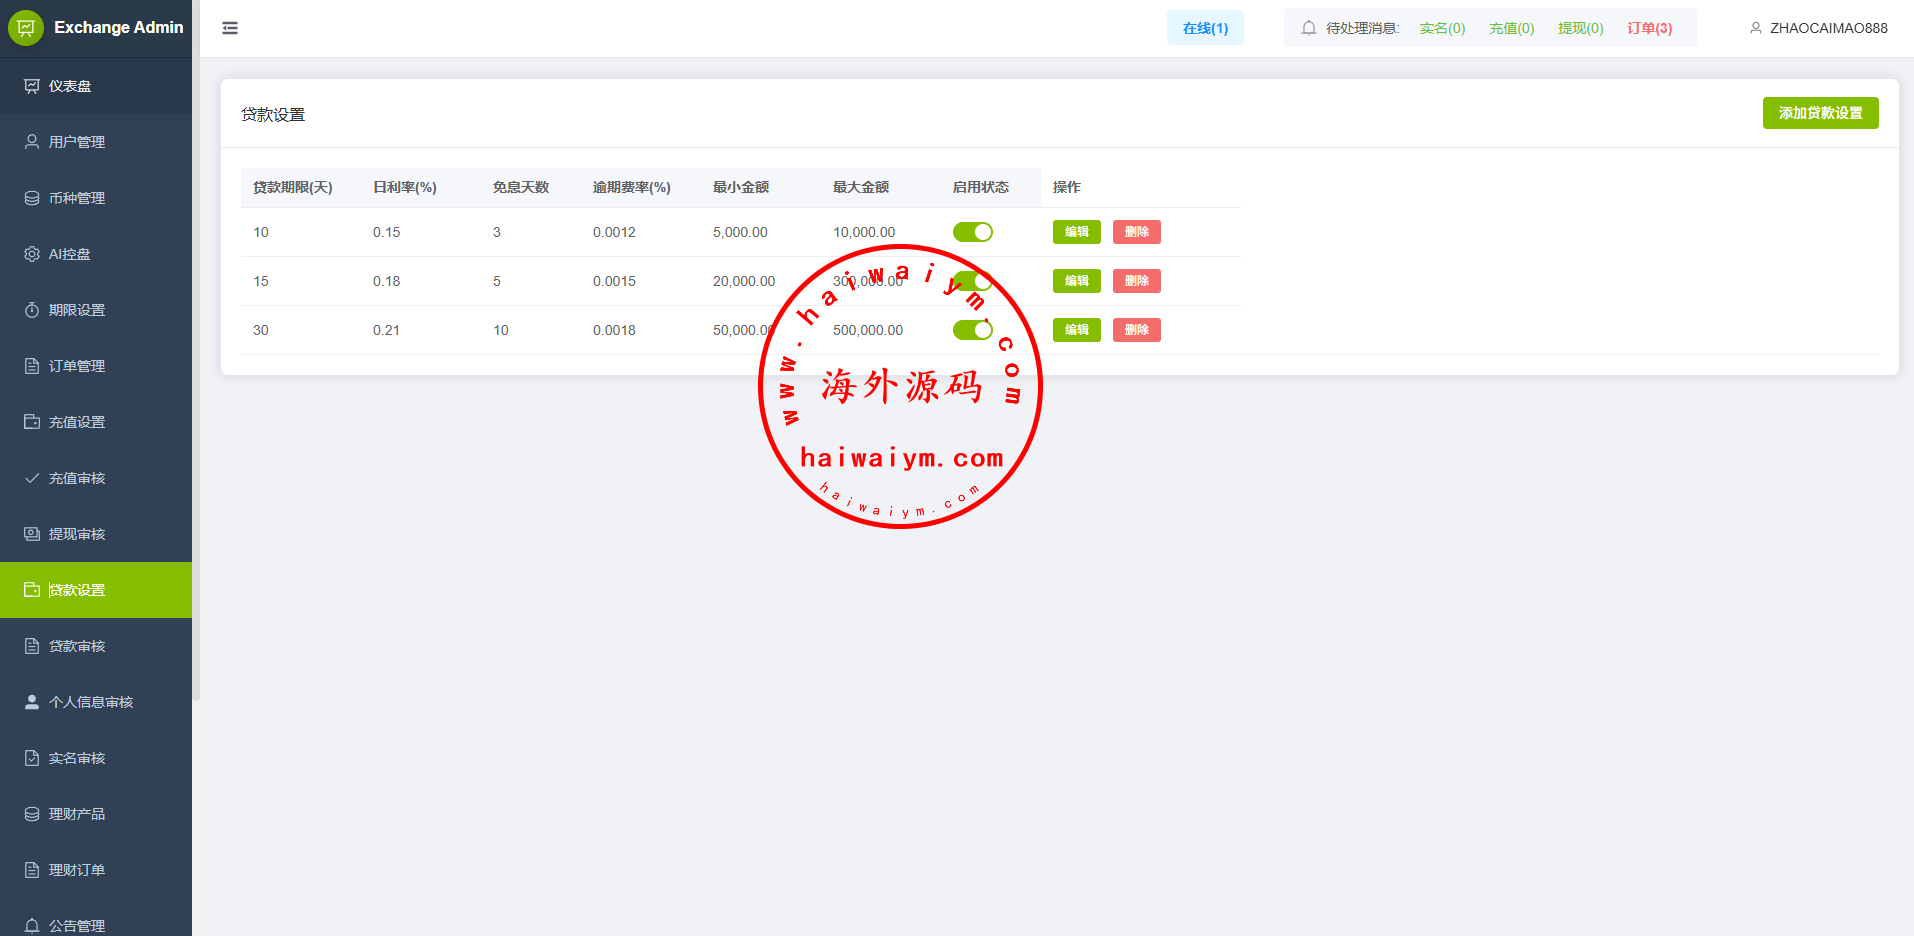Toggle the 15-day loan enabled switch
The image size is (1914, 936).
pos(972,281)
